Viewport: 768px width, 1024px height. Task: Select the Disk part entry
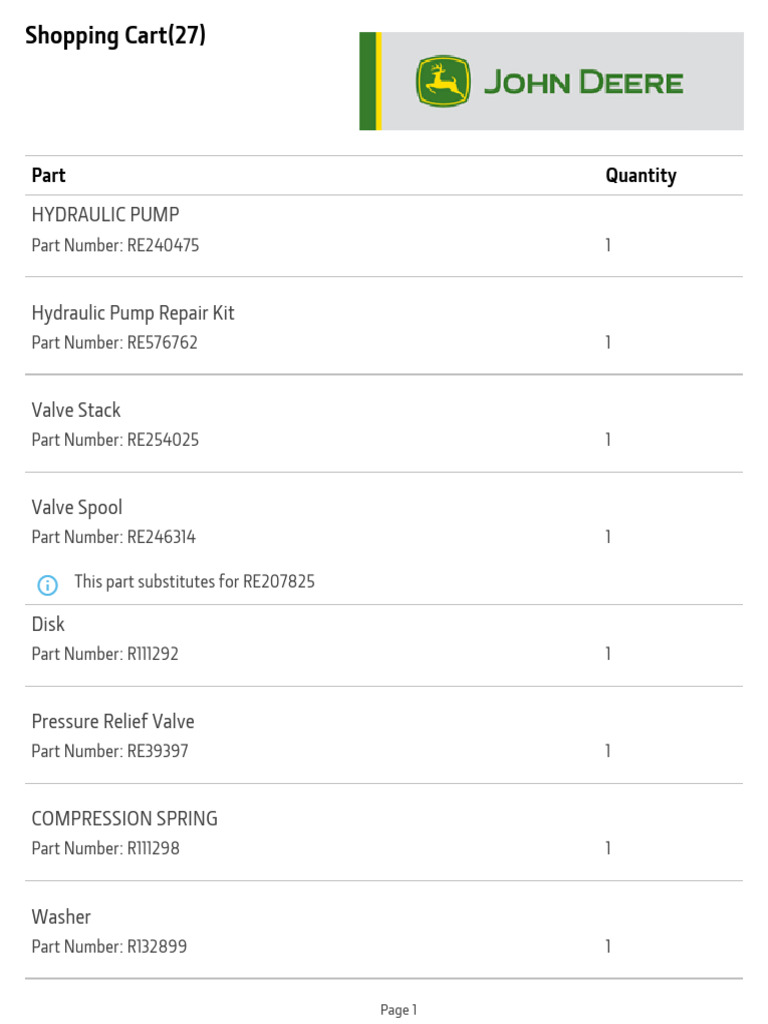48,624
